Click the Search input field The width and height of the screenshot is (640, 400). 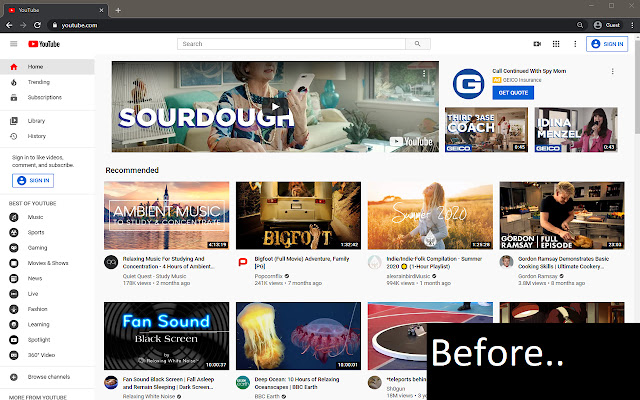pyautogui.click(x=291, y=44)
